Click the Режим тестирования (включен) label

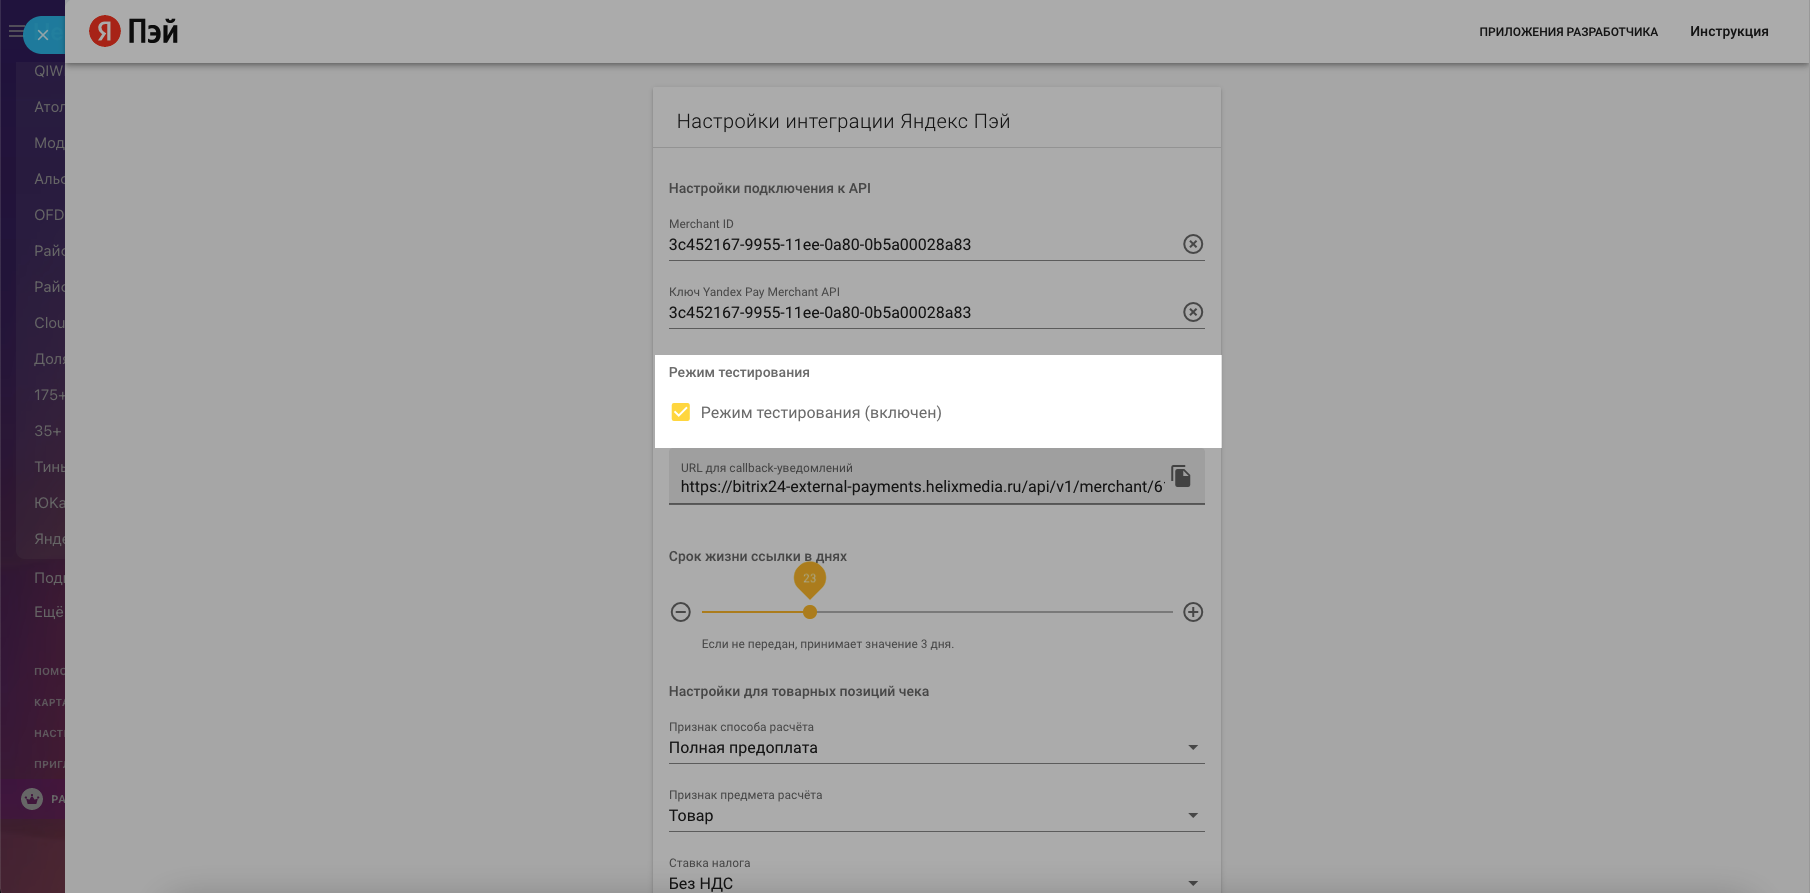point(821,412)
